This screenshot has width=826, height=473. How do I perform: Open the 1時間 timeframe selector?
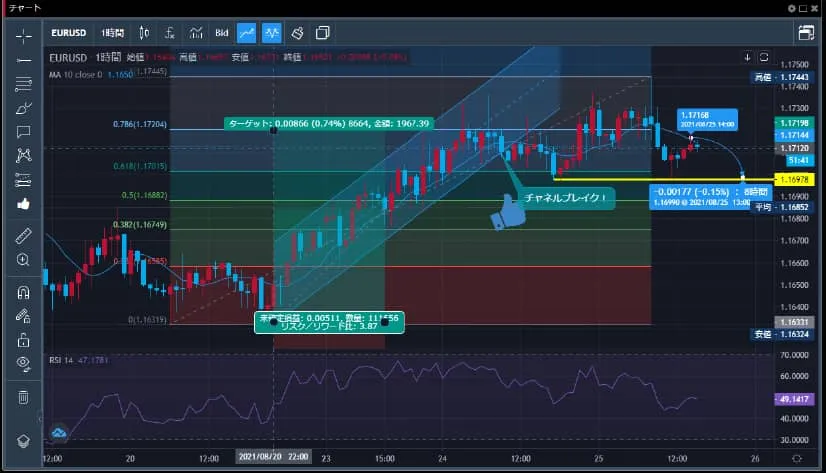[x=112, y=33]
